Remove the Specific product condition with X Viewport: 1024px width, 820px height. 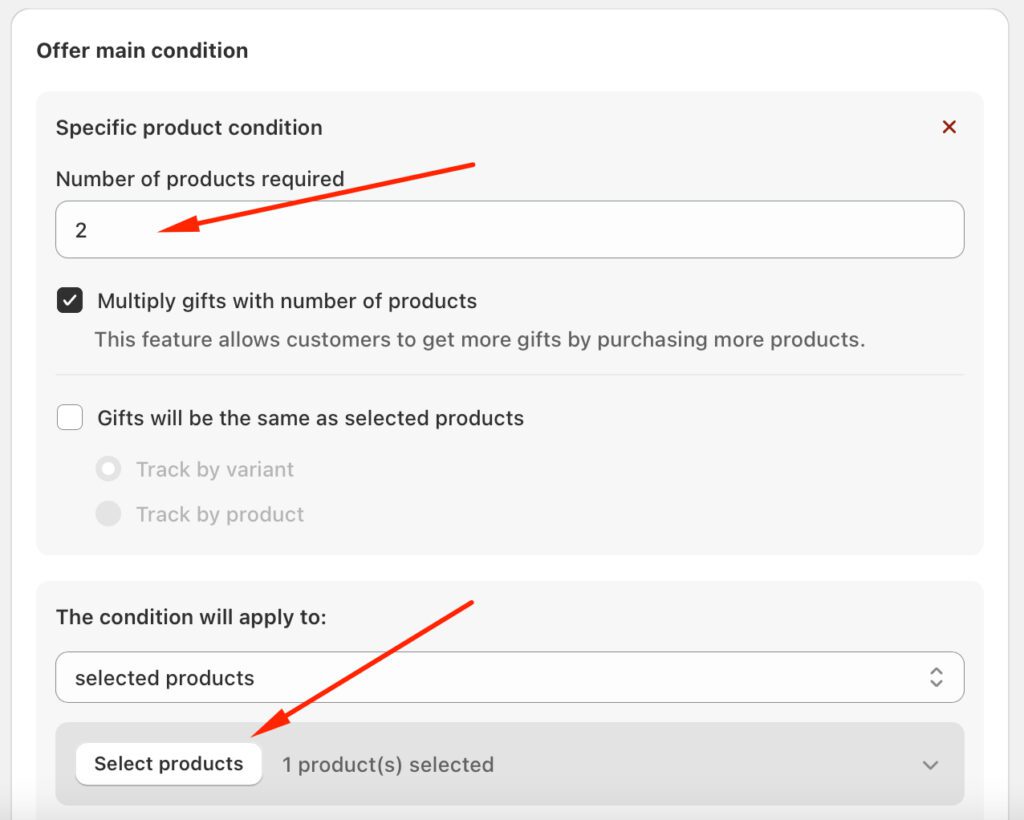click(x=949, y=127)
